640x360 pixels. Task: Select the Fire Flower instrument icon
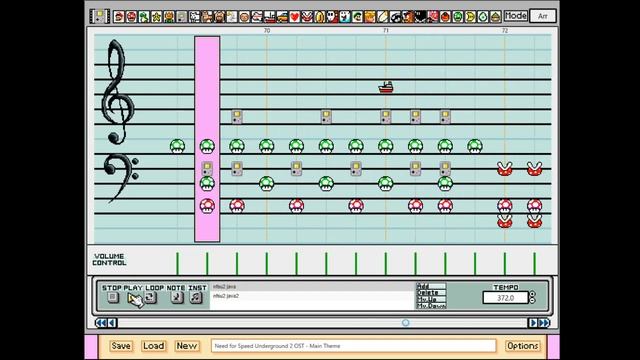(169, 17)
